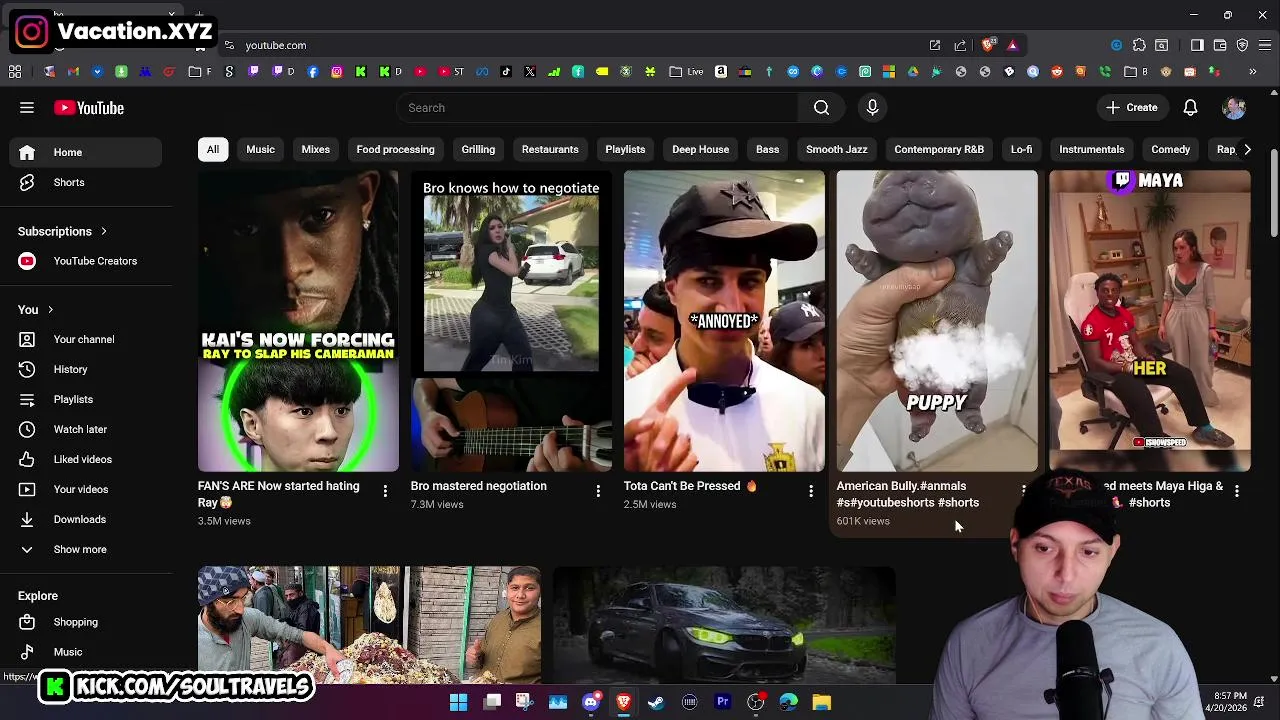This screenshot has height=720, width=1280.
Task: Click the YouTube logo
Action: (x=89, y=108)
